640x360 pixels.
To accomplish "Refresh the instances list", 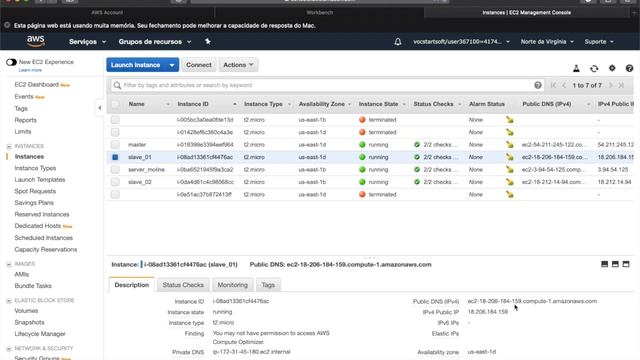I will pyautogui.click(x=594, y=69).
